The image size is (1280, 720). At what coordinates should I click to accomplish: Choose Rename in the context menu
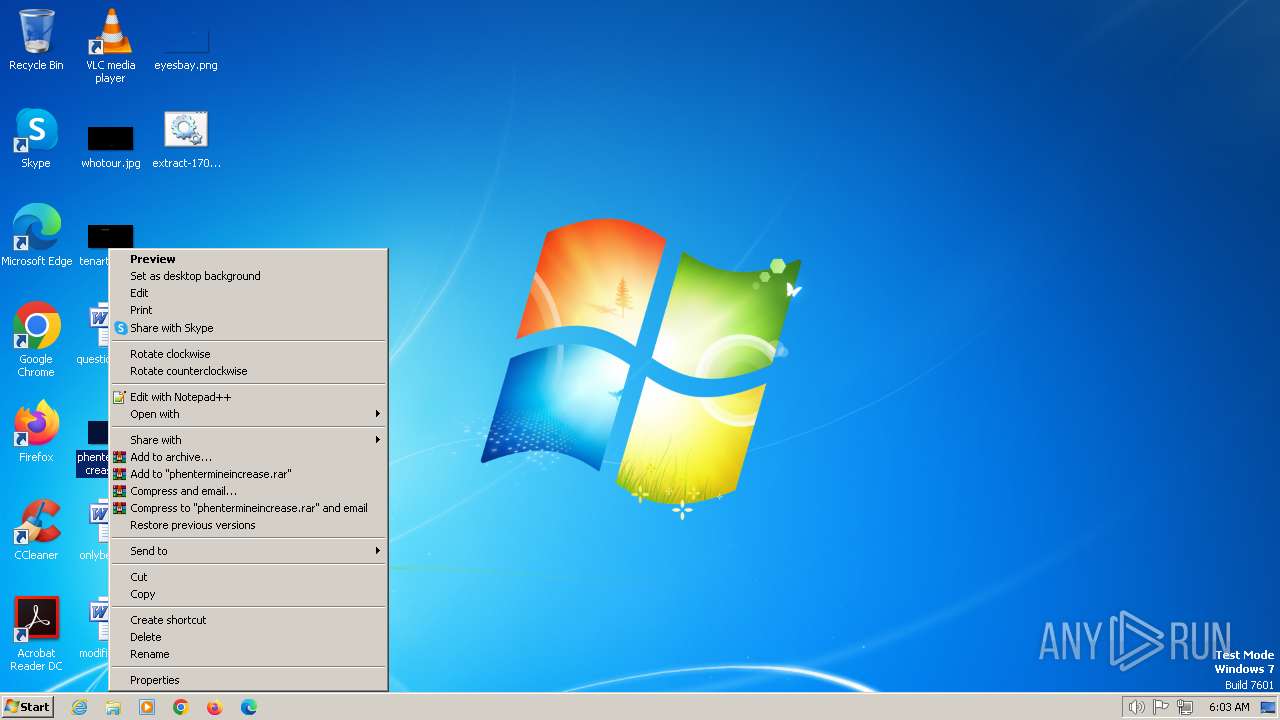click(x=248, y=654)
